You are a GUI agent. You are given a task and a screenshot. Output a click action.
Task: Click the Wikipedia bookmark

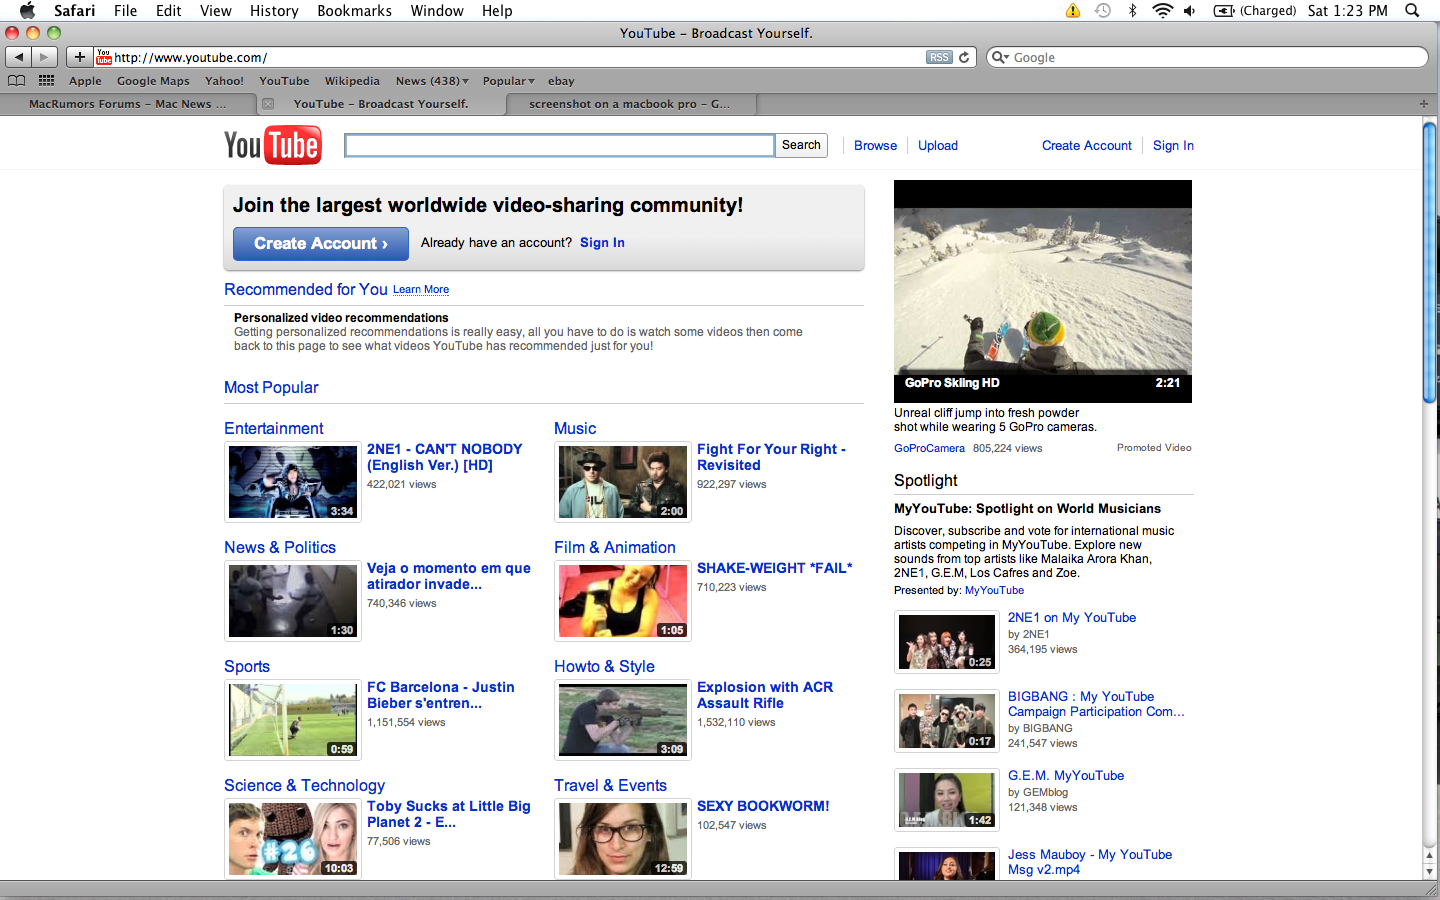pos(352,81)
